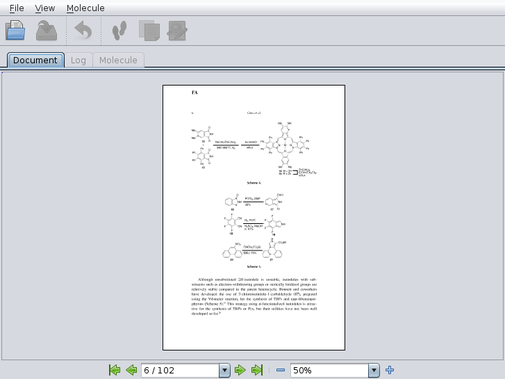The height and width of the screenshot is (379, 505).
Task: Advance to the next page
Action: pyautogui.click(x=240, y=370)
